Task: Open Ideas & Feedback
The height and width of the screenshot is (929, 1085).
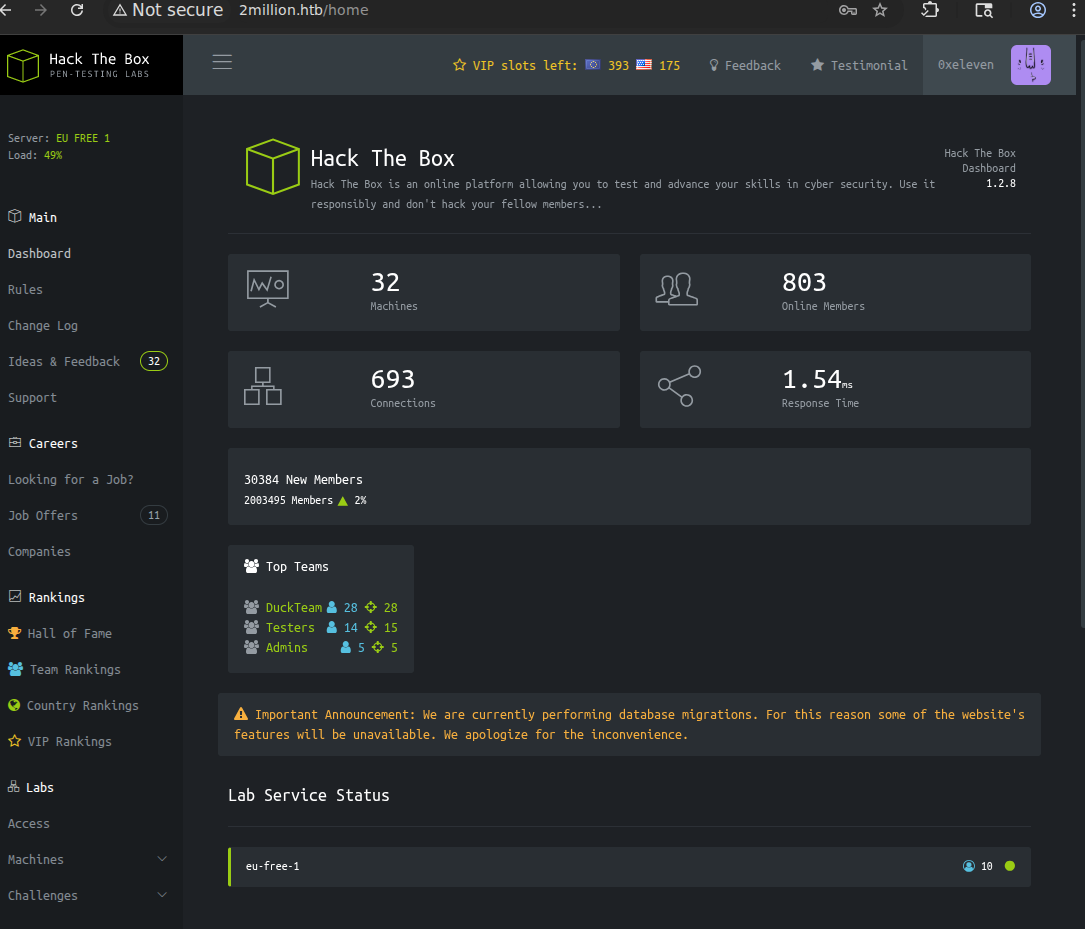Action: click(x=64, y=361)
